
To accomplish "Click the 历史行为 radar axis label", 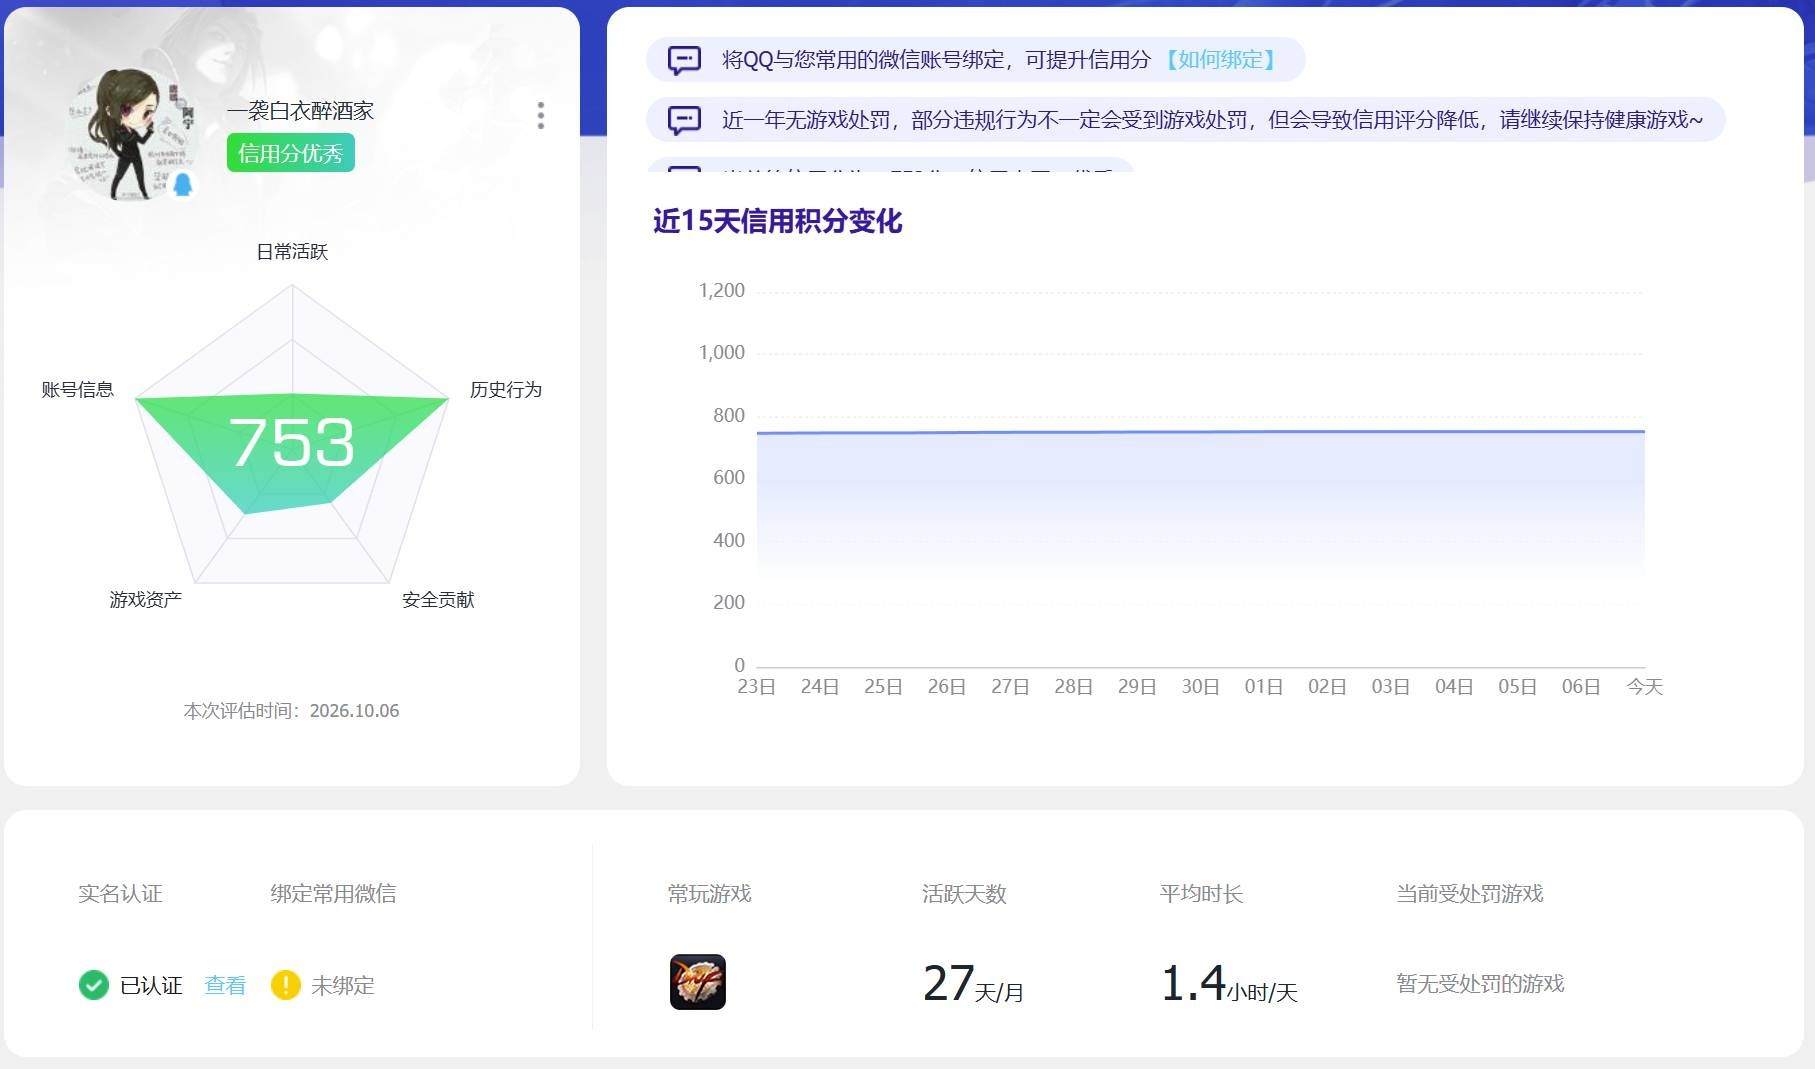I will [506, 389].
